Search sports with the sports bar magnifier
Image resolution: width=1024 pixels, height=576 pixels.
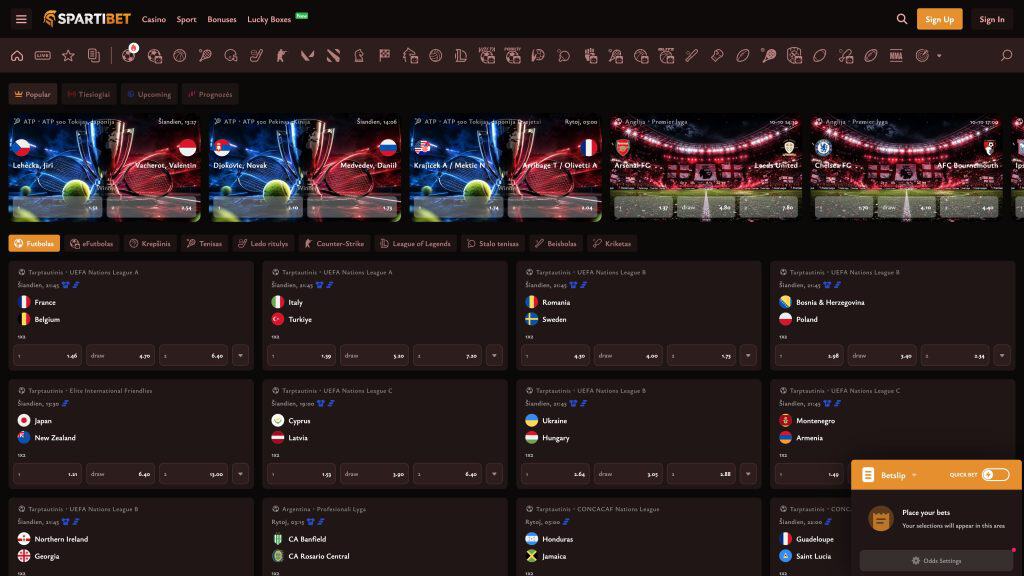1006,56
